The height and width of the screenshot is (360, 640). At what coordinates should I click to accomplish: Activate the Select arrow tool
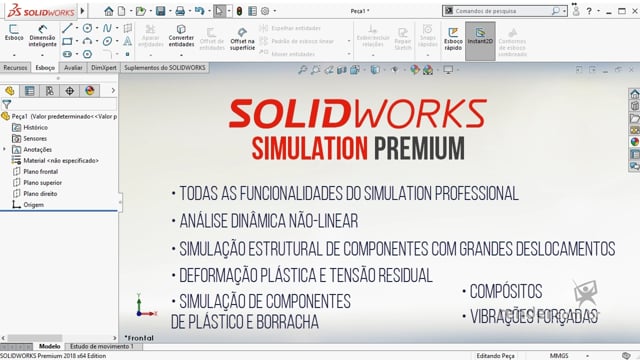219,11
